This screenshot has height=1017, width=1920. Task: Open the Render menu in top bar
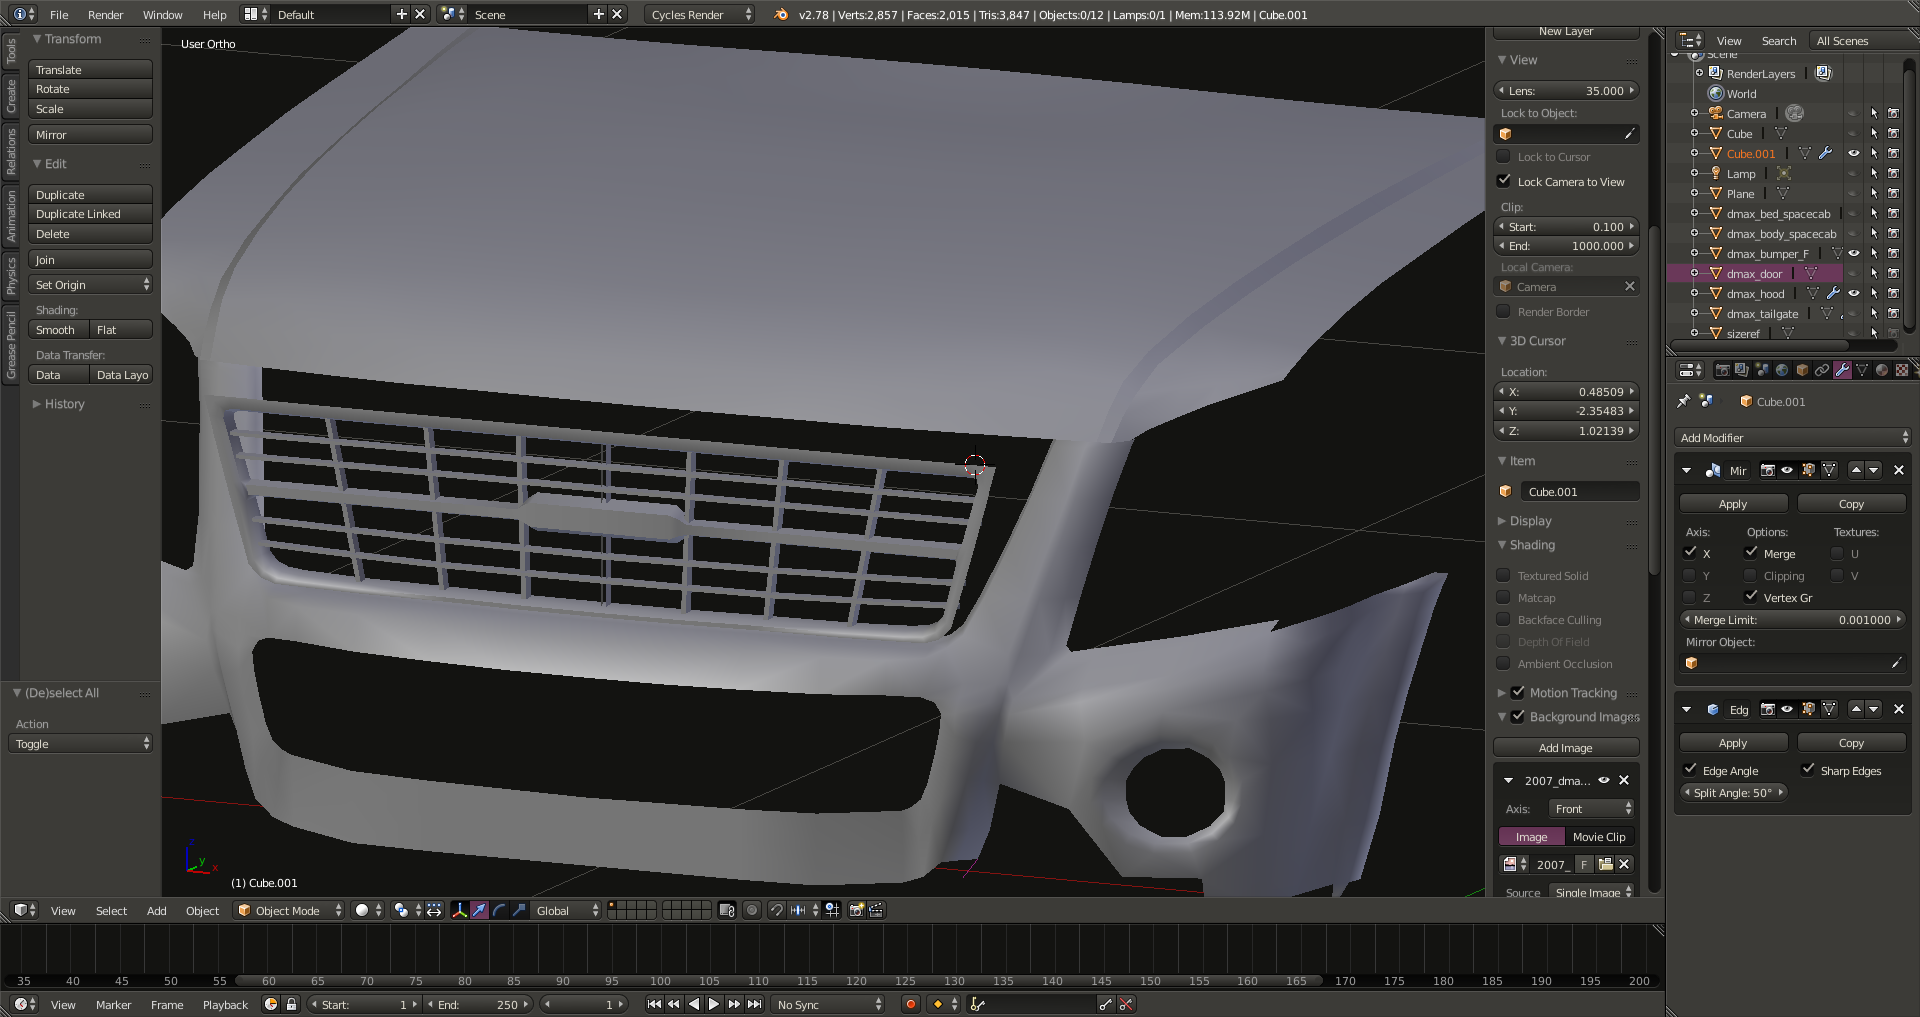coord(105,15)
